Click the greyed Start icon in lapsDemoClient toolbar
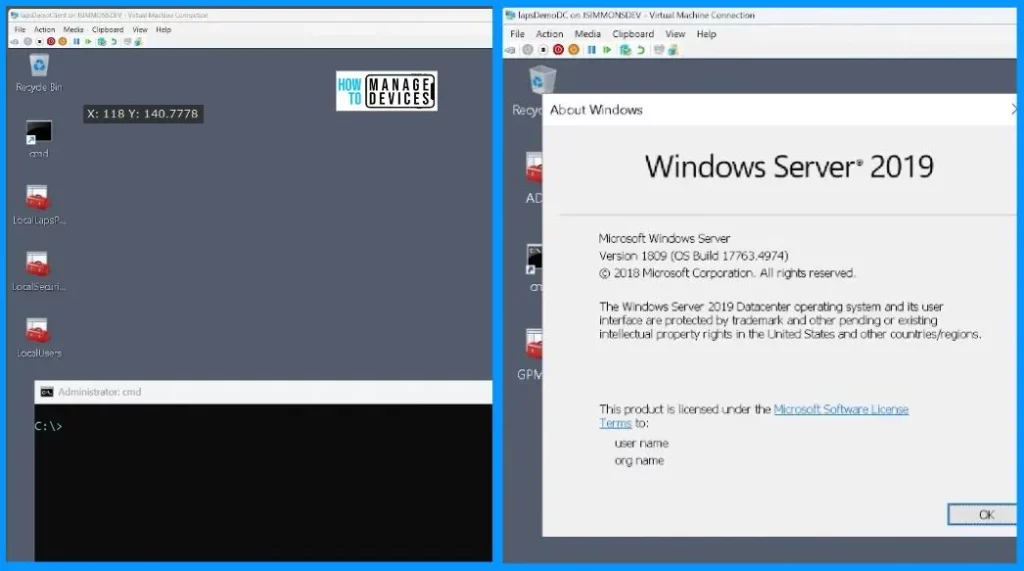Screen dimensions: 1024x571 tap(27, 42)
